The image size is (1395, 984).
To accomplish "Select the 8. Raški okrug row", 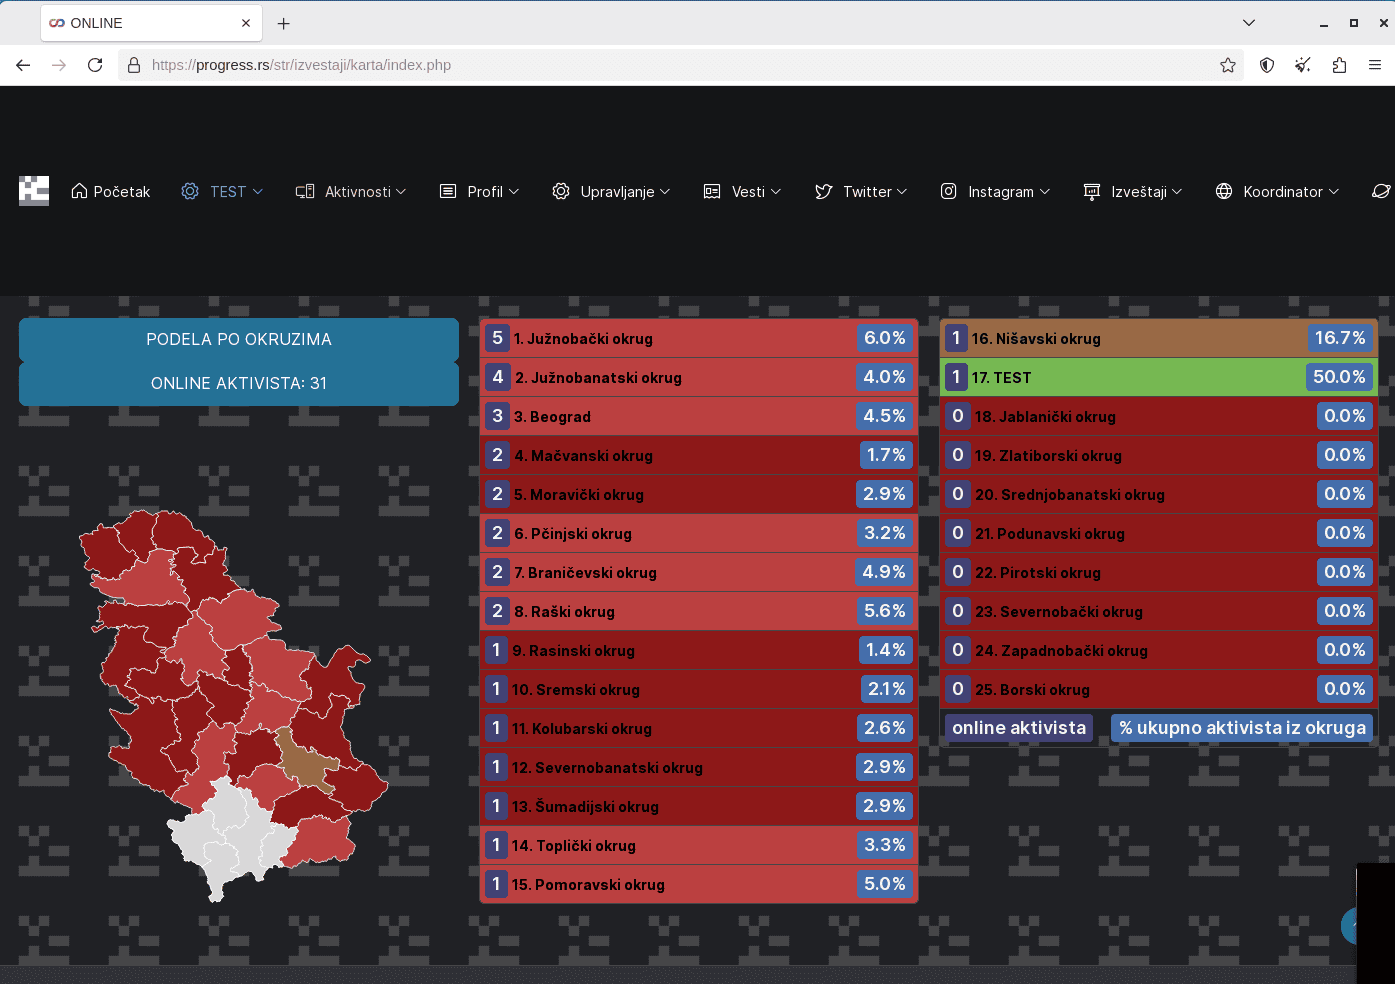I will pos(699,611).
